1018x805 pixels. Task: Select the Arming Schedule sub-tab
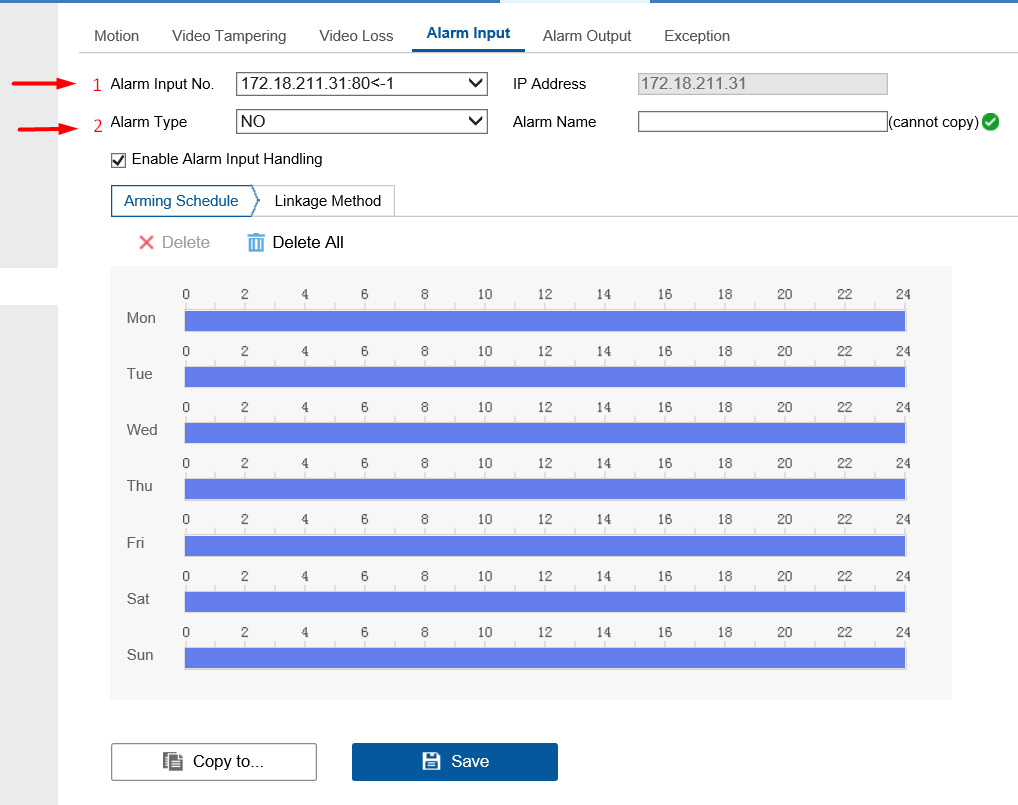point(181,201)
